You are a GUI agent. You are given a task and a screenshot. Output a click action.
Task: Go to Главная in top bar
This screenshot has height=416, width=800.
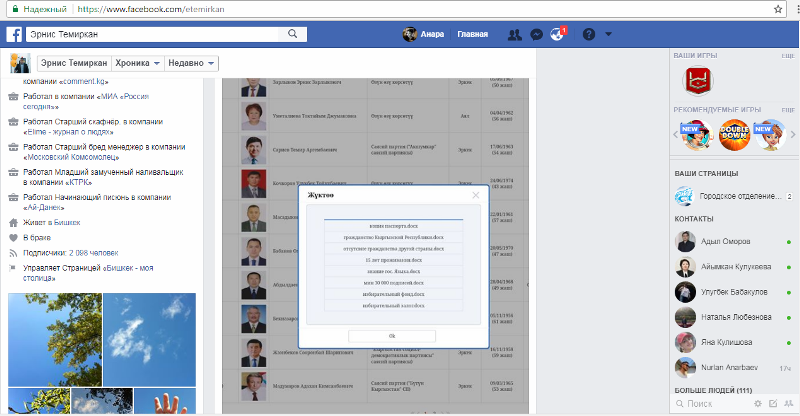coord(473,34)
